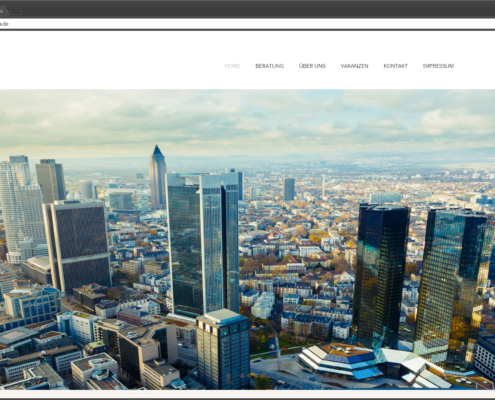Click the small grey tower at the bottom center

(223, 348)
